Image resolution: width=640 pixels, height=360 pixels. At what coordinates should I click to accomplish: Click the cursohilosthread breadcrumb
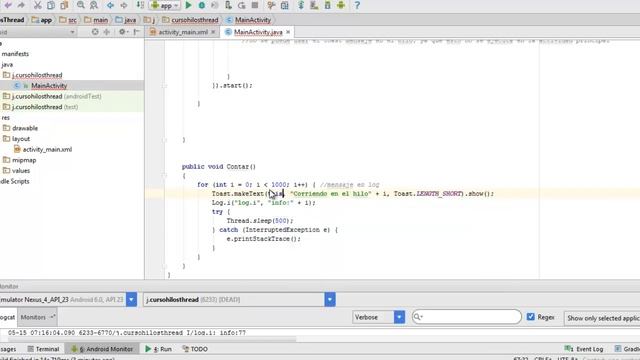(x=190, y=20)
